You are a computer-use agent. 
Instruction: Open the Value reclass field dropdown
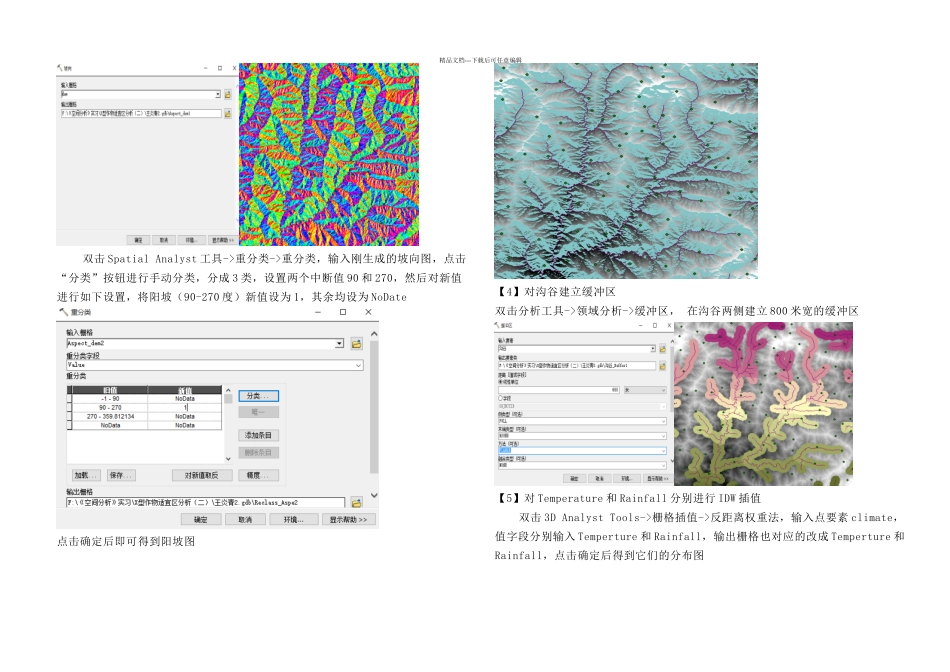tap(358, 365)
